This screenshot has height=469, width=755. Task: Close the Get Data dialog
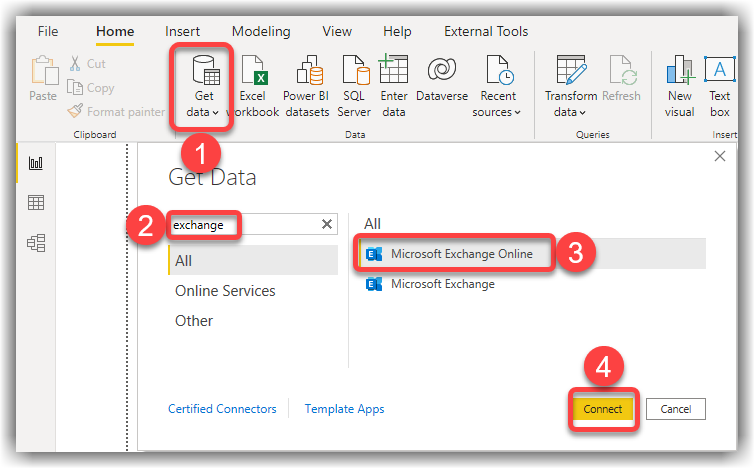click(x=719, y=156)
